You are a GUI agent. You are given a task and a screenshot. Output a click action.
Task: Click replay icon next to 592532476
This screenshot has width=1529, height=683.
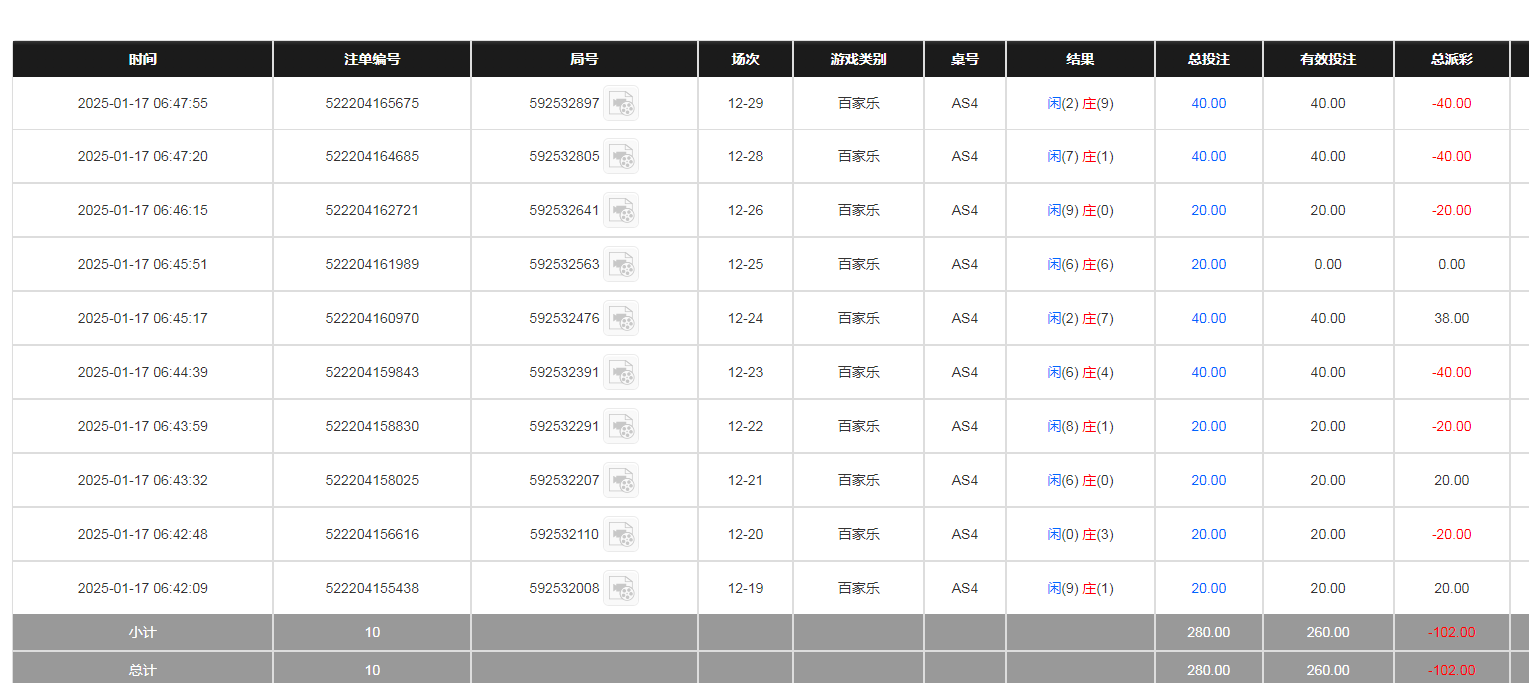(x=621, y=319)
